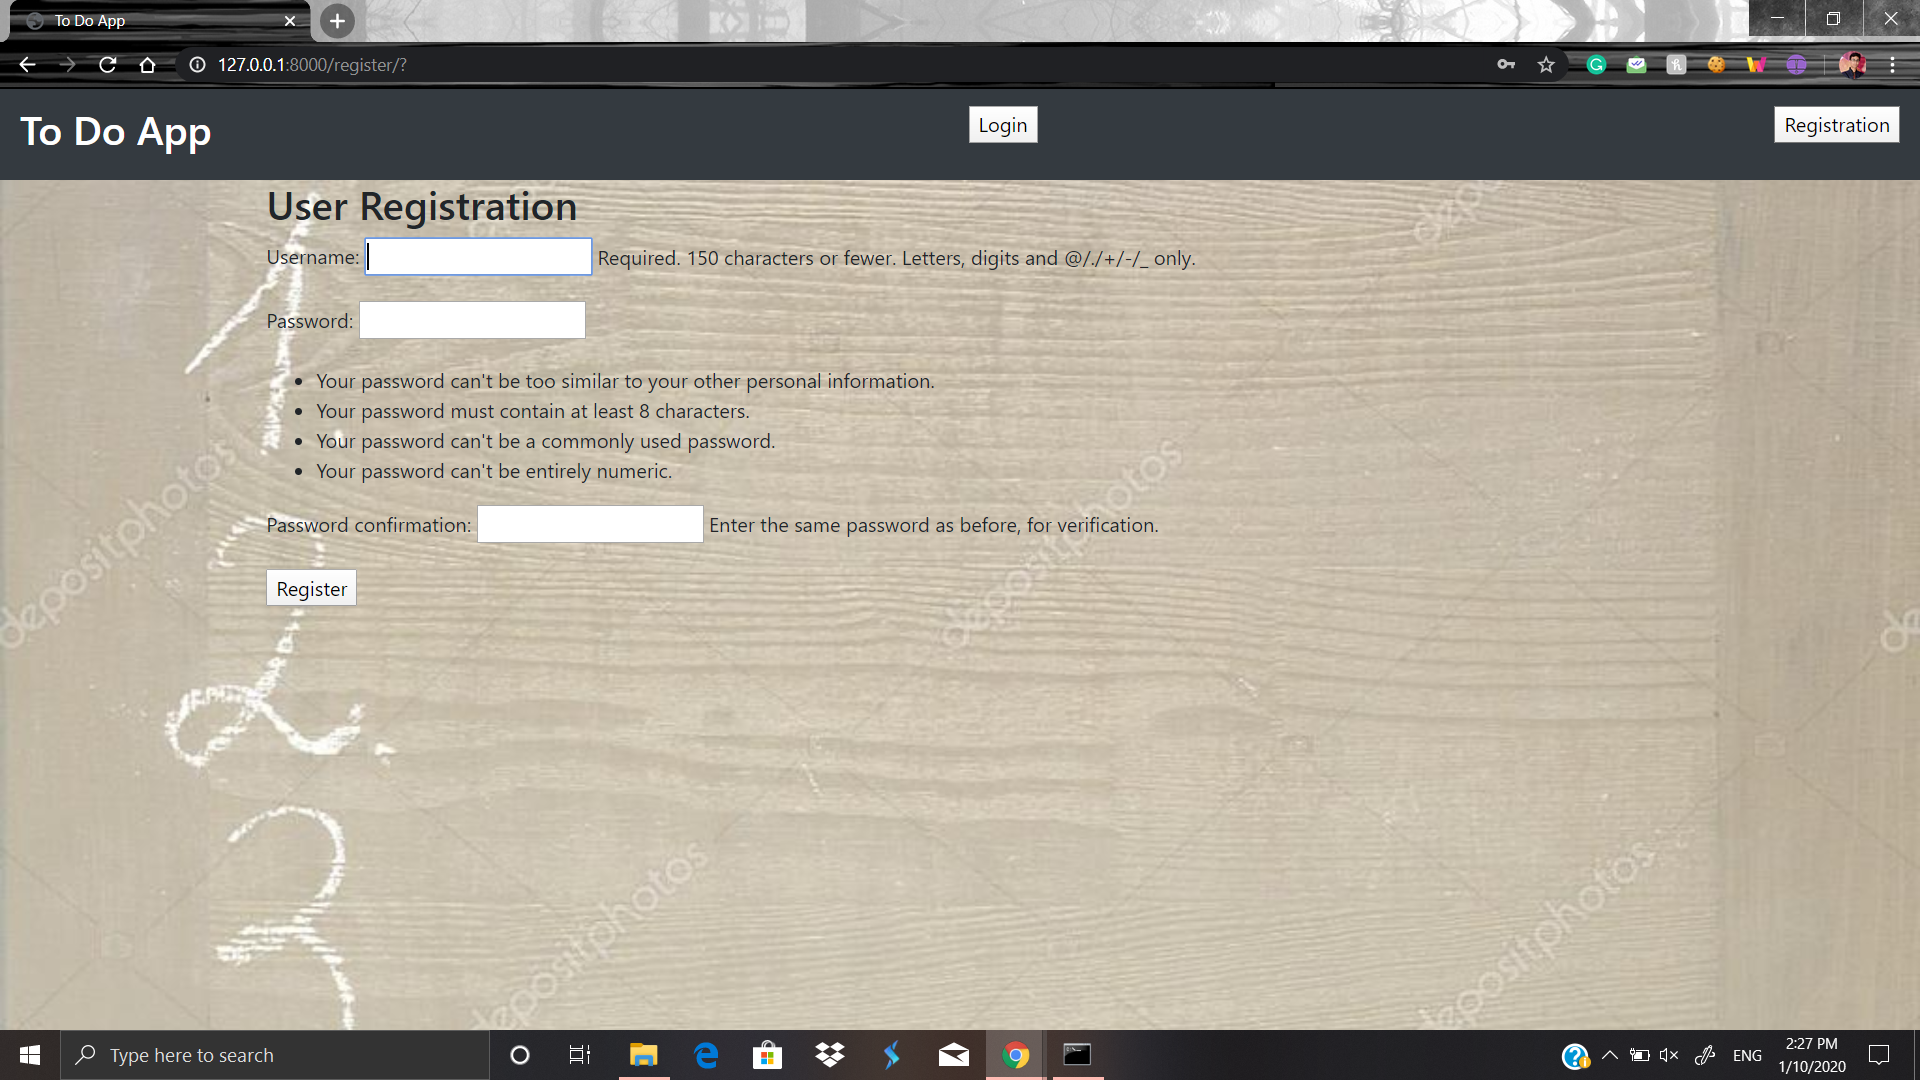This screenshot has width=1920, height=1080.
Task: Click the Honey extension icon
Action: (x=1676, y=65)
